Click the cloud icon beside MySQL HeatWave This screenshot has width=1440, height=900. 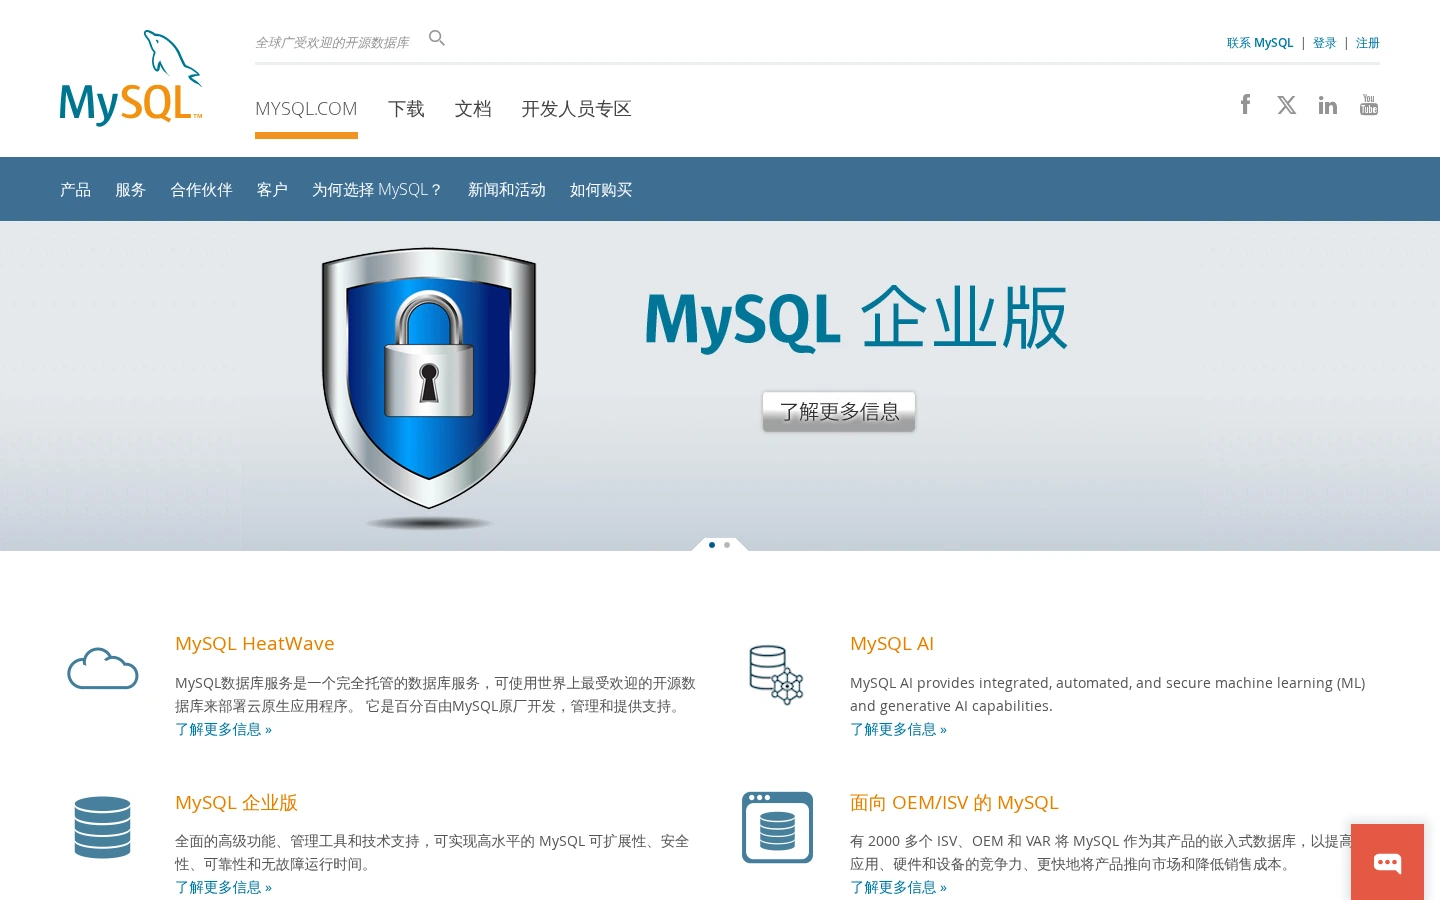103,669
